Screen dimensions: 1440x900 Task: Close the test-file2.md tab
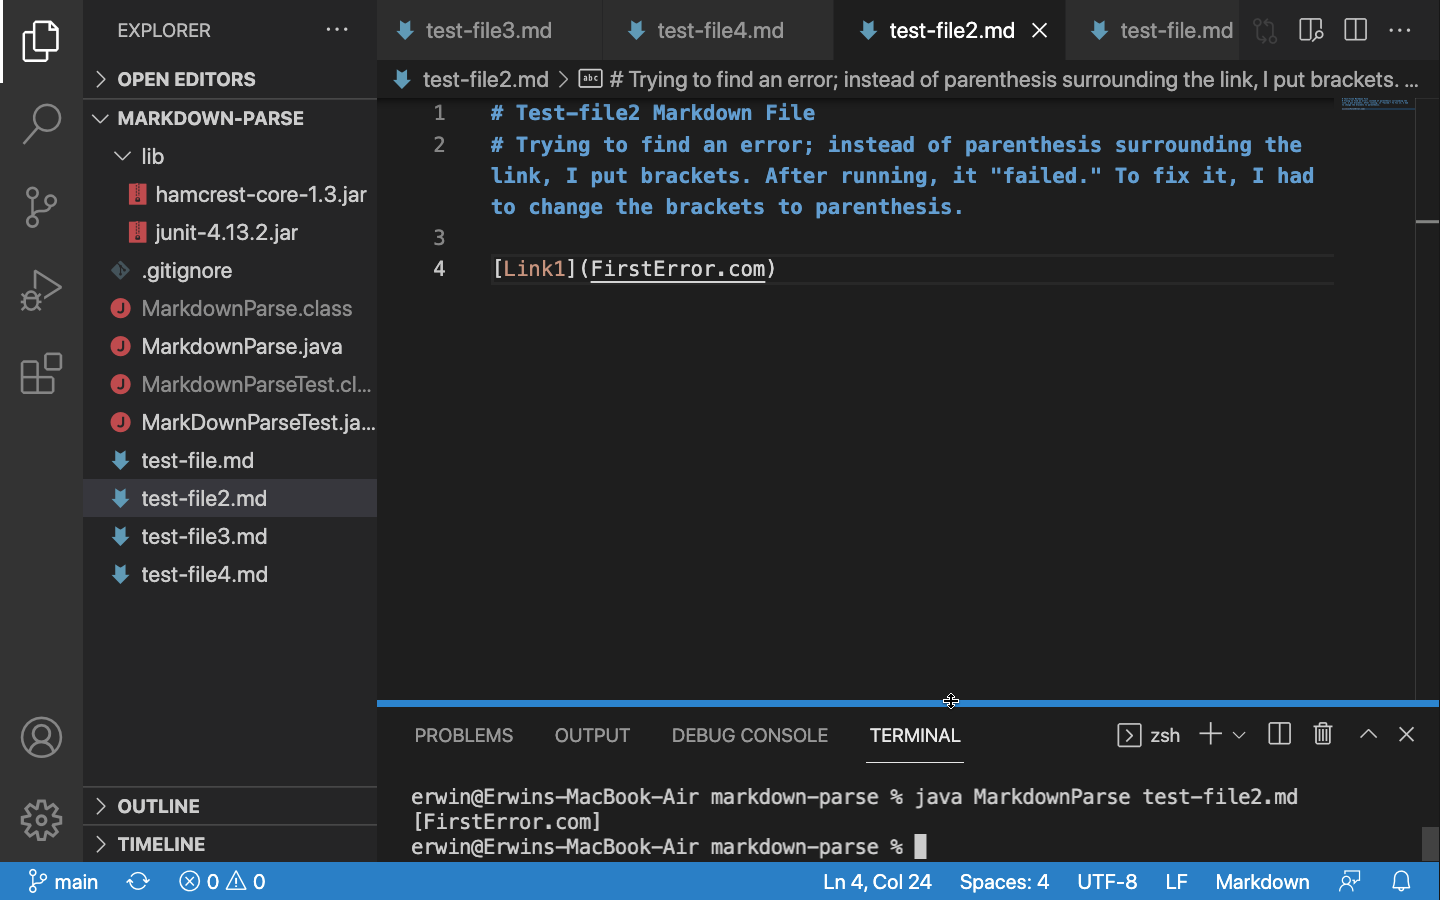click(1040, 30)
